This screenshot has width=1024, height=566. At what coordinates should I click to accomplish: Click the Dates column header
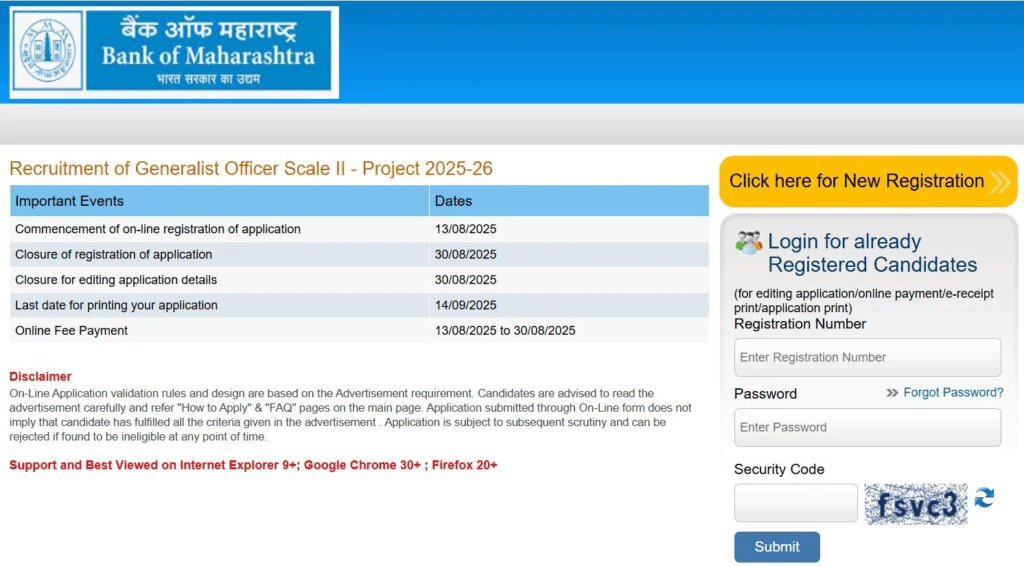[x=569, y=201]
